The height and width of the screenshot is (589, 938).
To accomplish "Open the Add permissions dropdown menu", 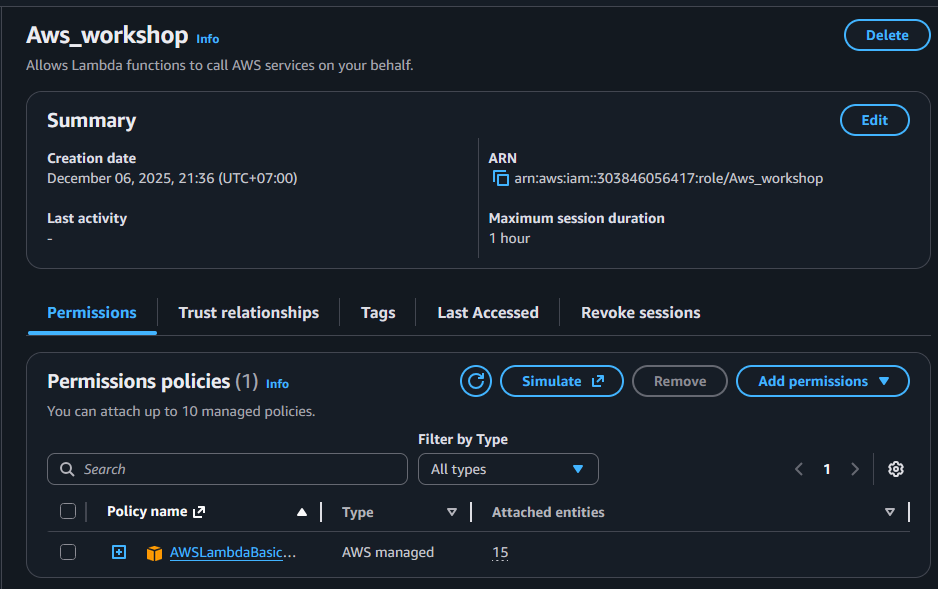I will tap(822, 381).
